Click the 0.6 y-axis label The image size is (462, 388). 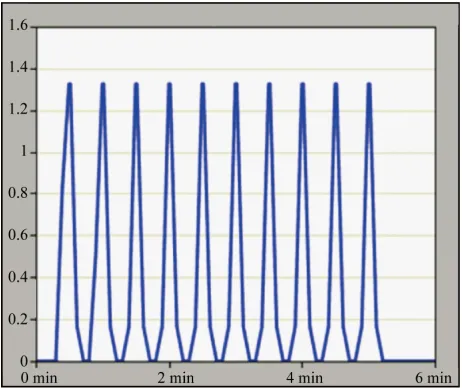(18, 235)
